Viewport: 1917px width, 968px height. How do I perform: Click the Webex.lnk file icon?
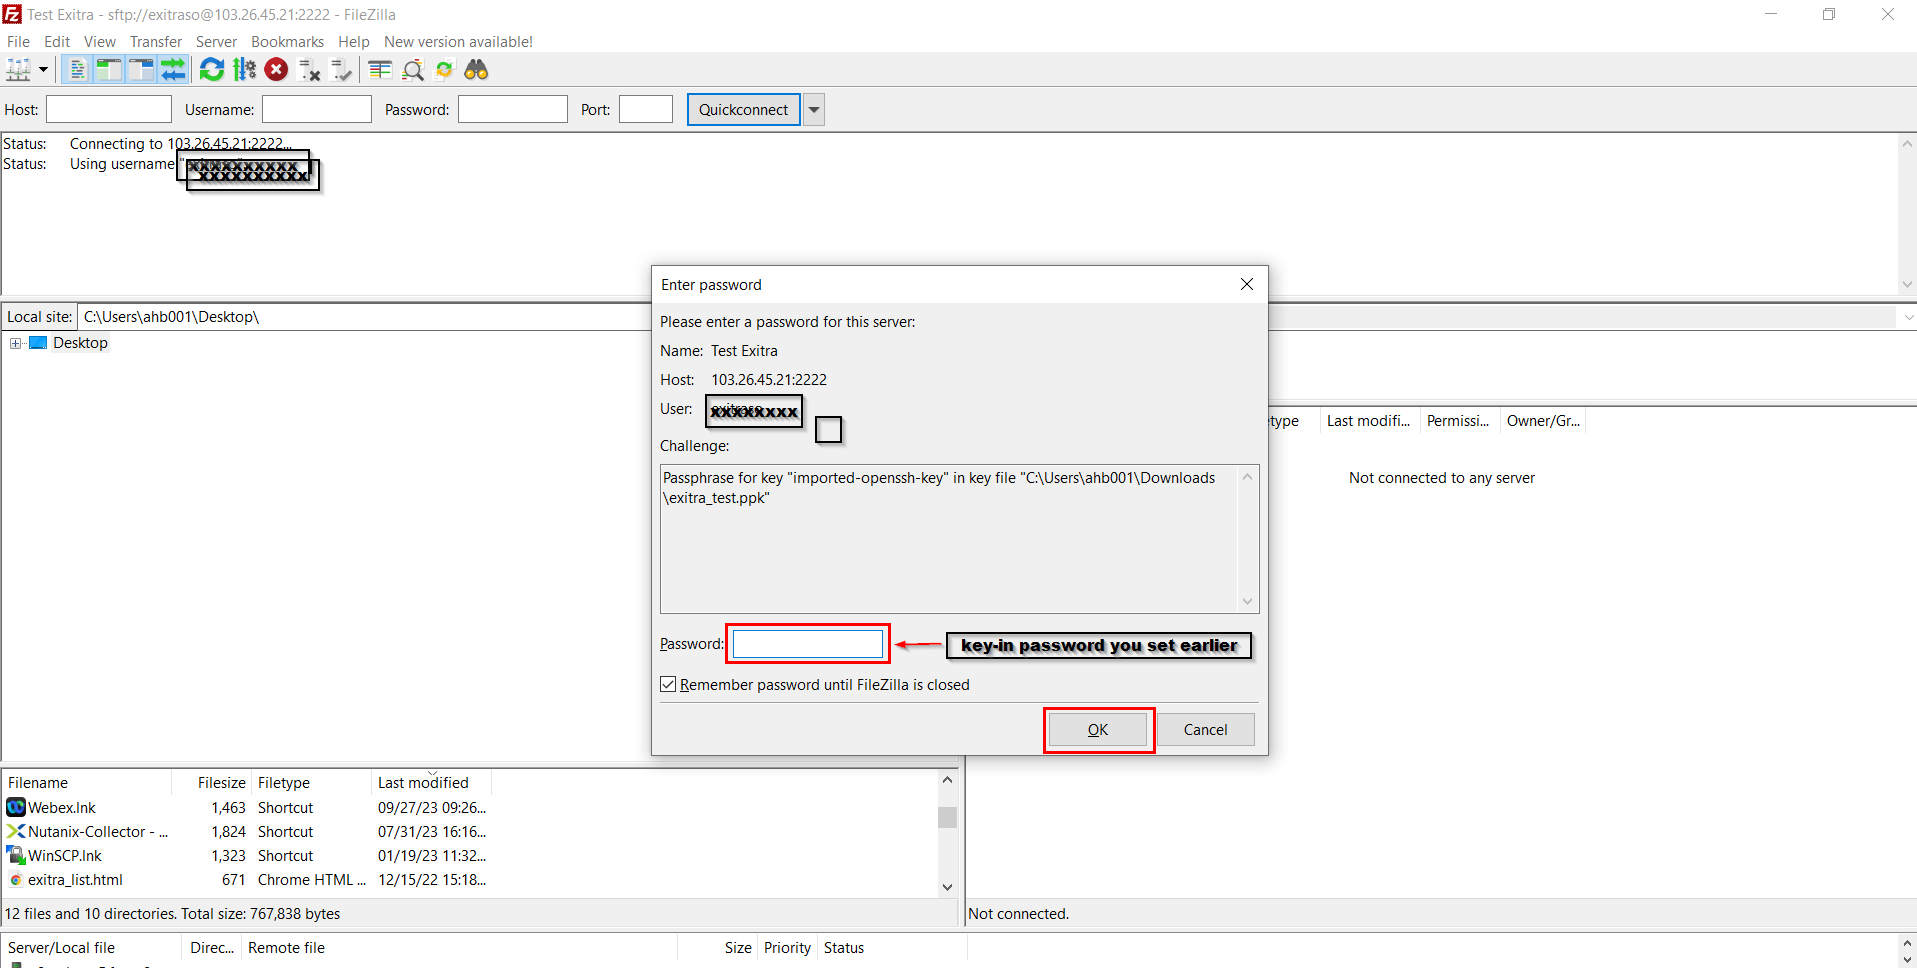click(16, 808)
